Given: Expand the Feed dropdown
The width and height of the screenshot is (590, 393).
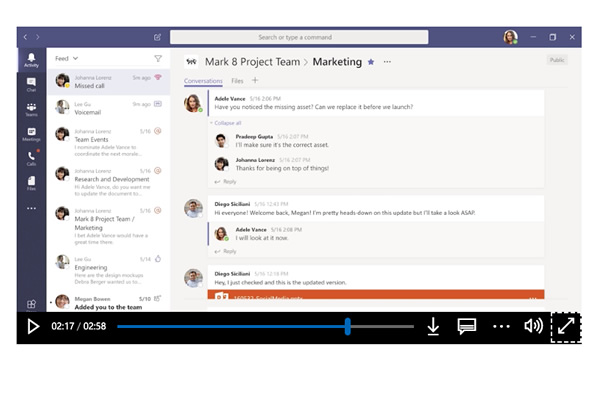Looking at the screenshot, I should (67, 58).
